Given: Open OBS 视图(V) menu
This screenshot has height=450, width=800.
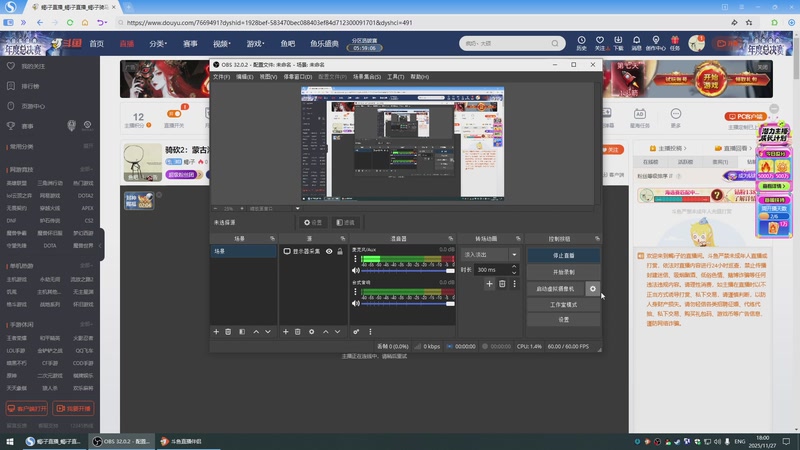Looking at the screenshot, I should point(268,77).
